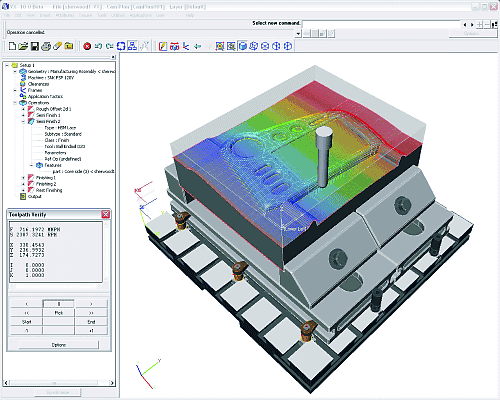Click the blue regenerate arrows icon

(x=121, y=46)
